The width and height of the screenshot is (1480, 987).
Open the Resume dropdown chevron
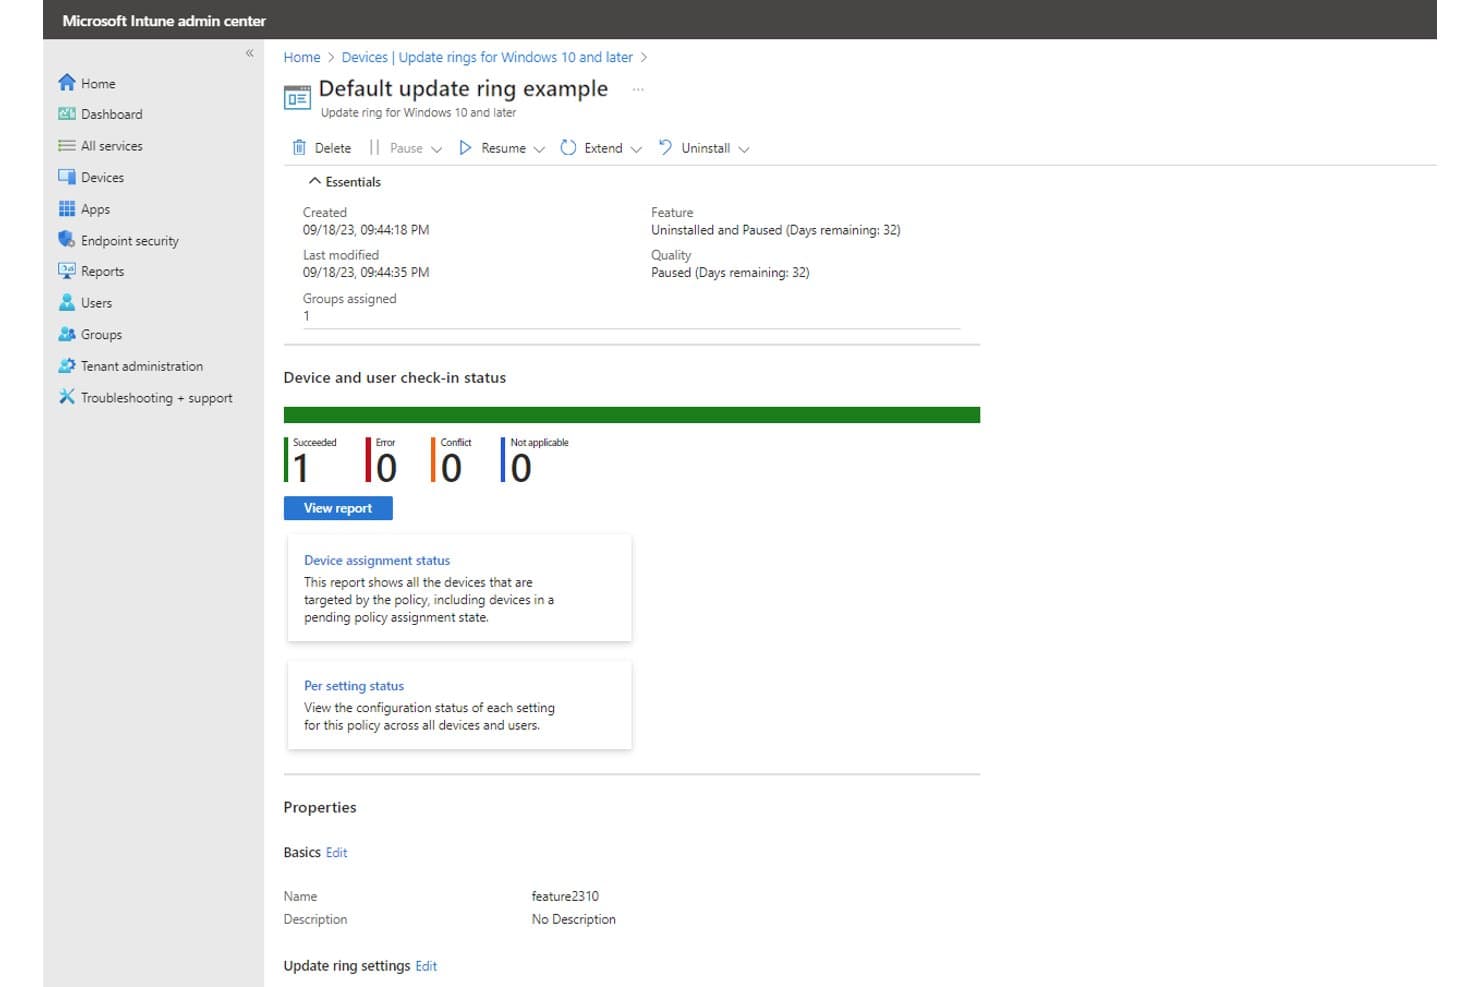(x=539, y=149)
